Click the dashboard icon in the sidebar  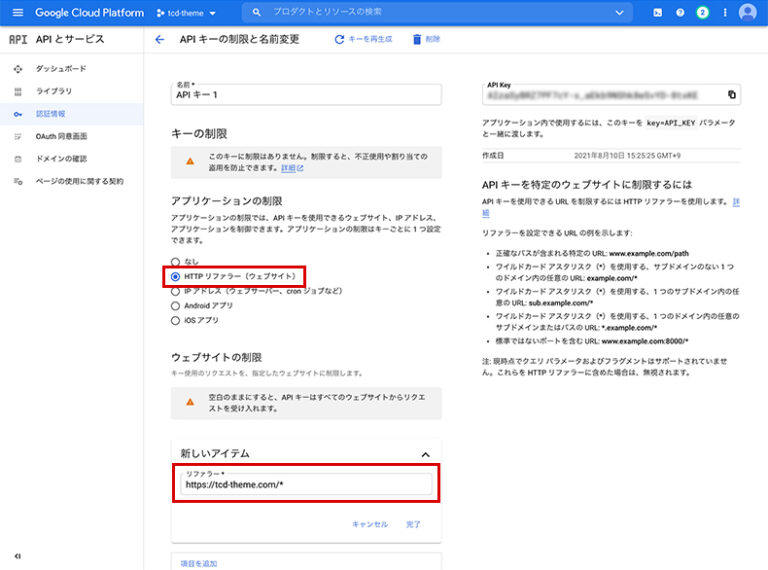tap(18, 69)
